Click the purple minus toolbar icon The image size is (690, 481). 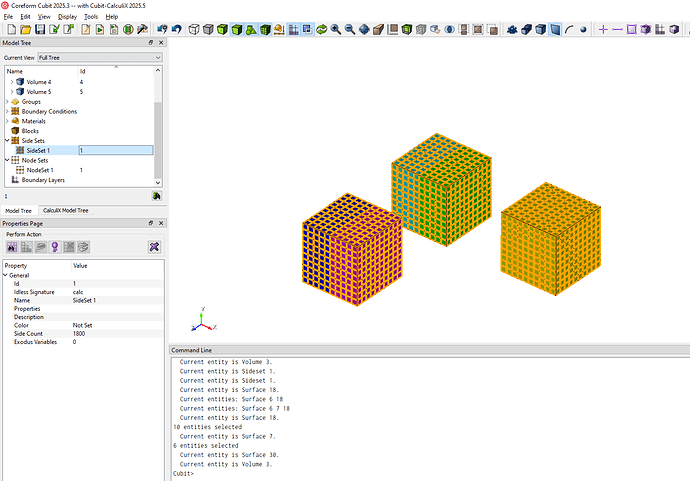pyautogui.click(x=617, y=29)
